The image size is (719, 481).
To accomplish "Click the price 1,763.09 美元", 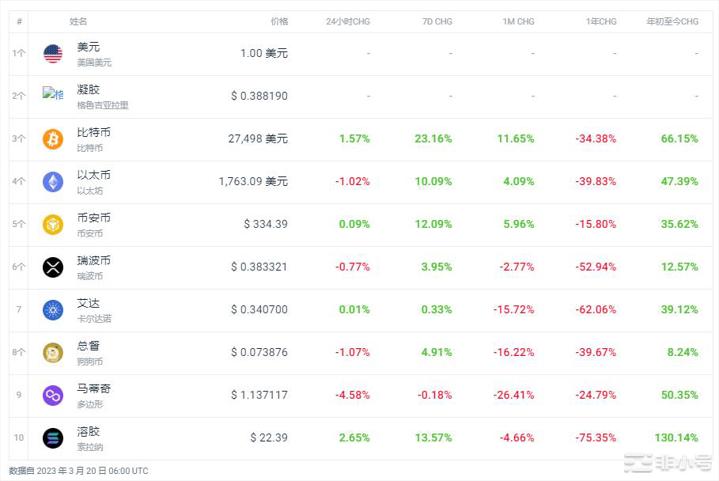I will click(x=253, y=181).
